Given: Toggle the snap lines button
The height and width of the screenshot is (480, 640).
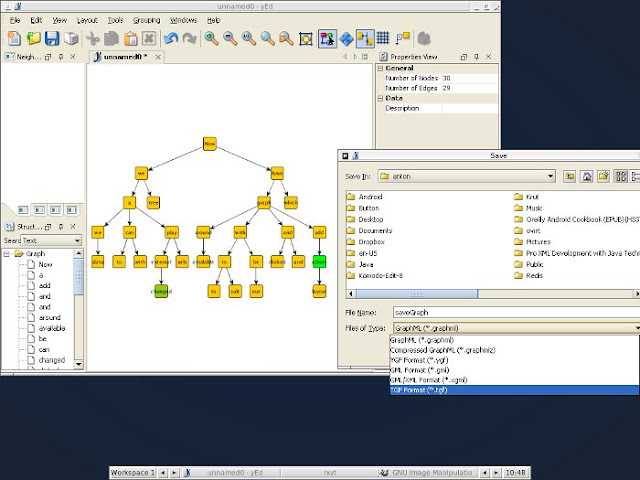Looking at the screenshot, I should (x=402, y=39).
